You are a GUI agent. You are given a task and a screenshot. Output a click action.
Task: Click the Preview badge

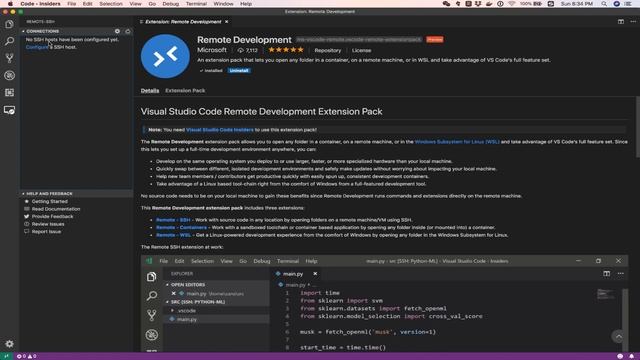pyautogui.click(x=435, y=40)
